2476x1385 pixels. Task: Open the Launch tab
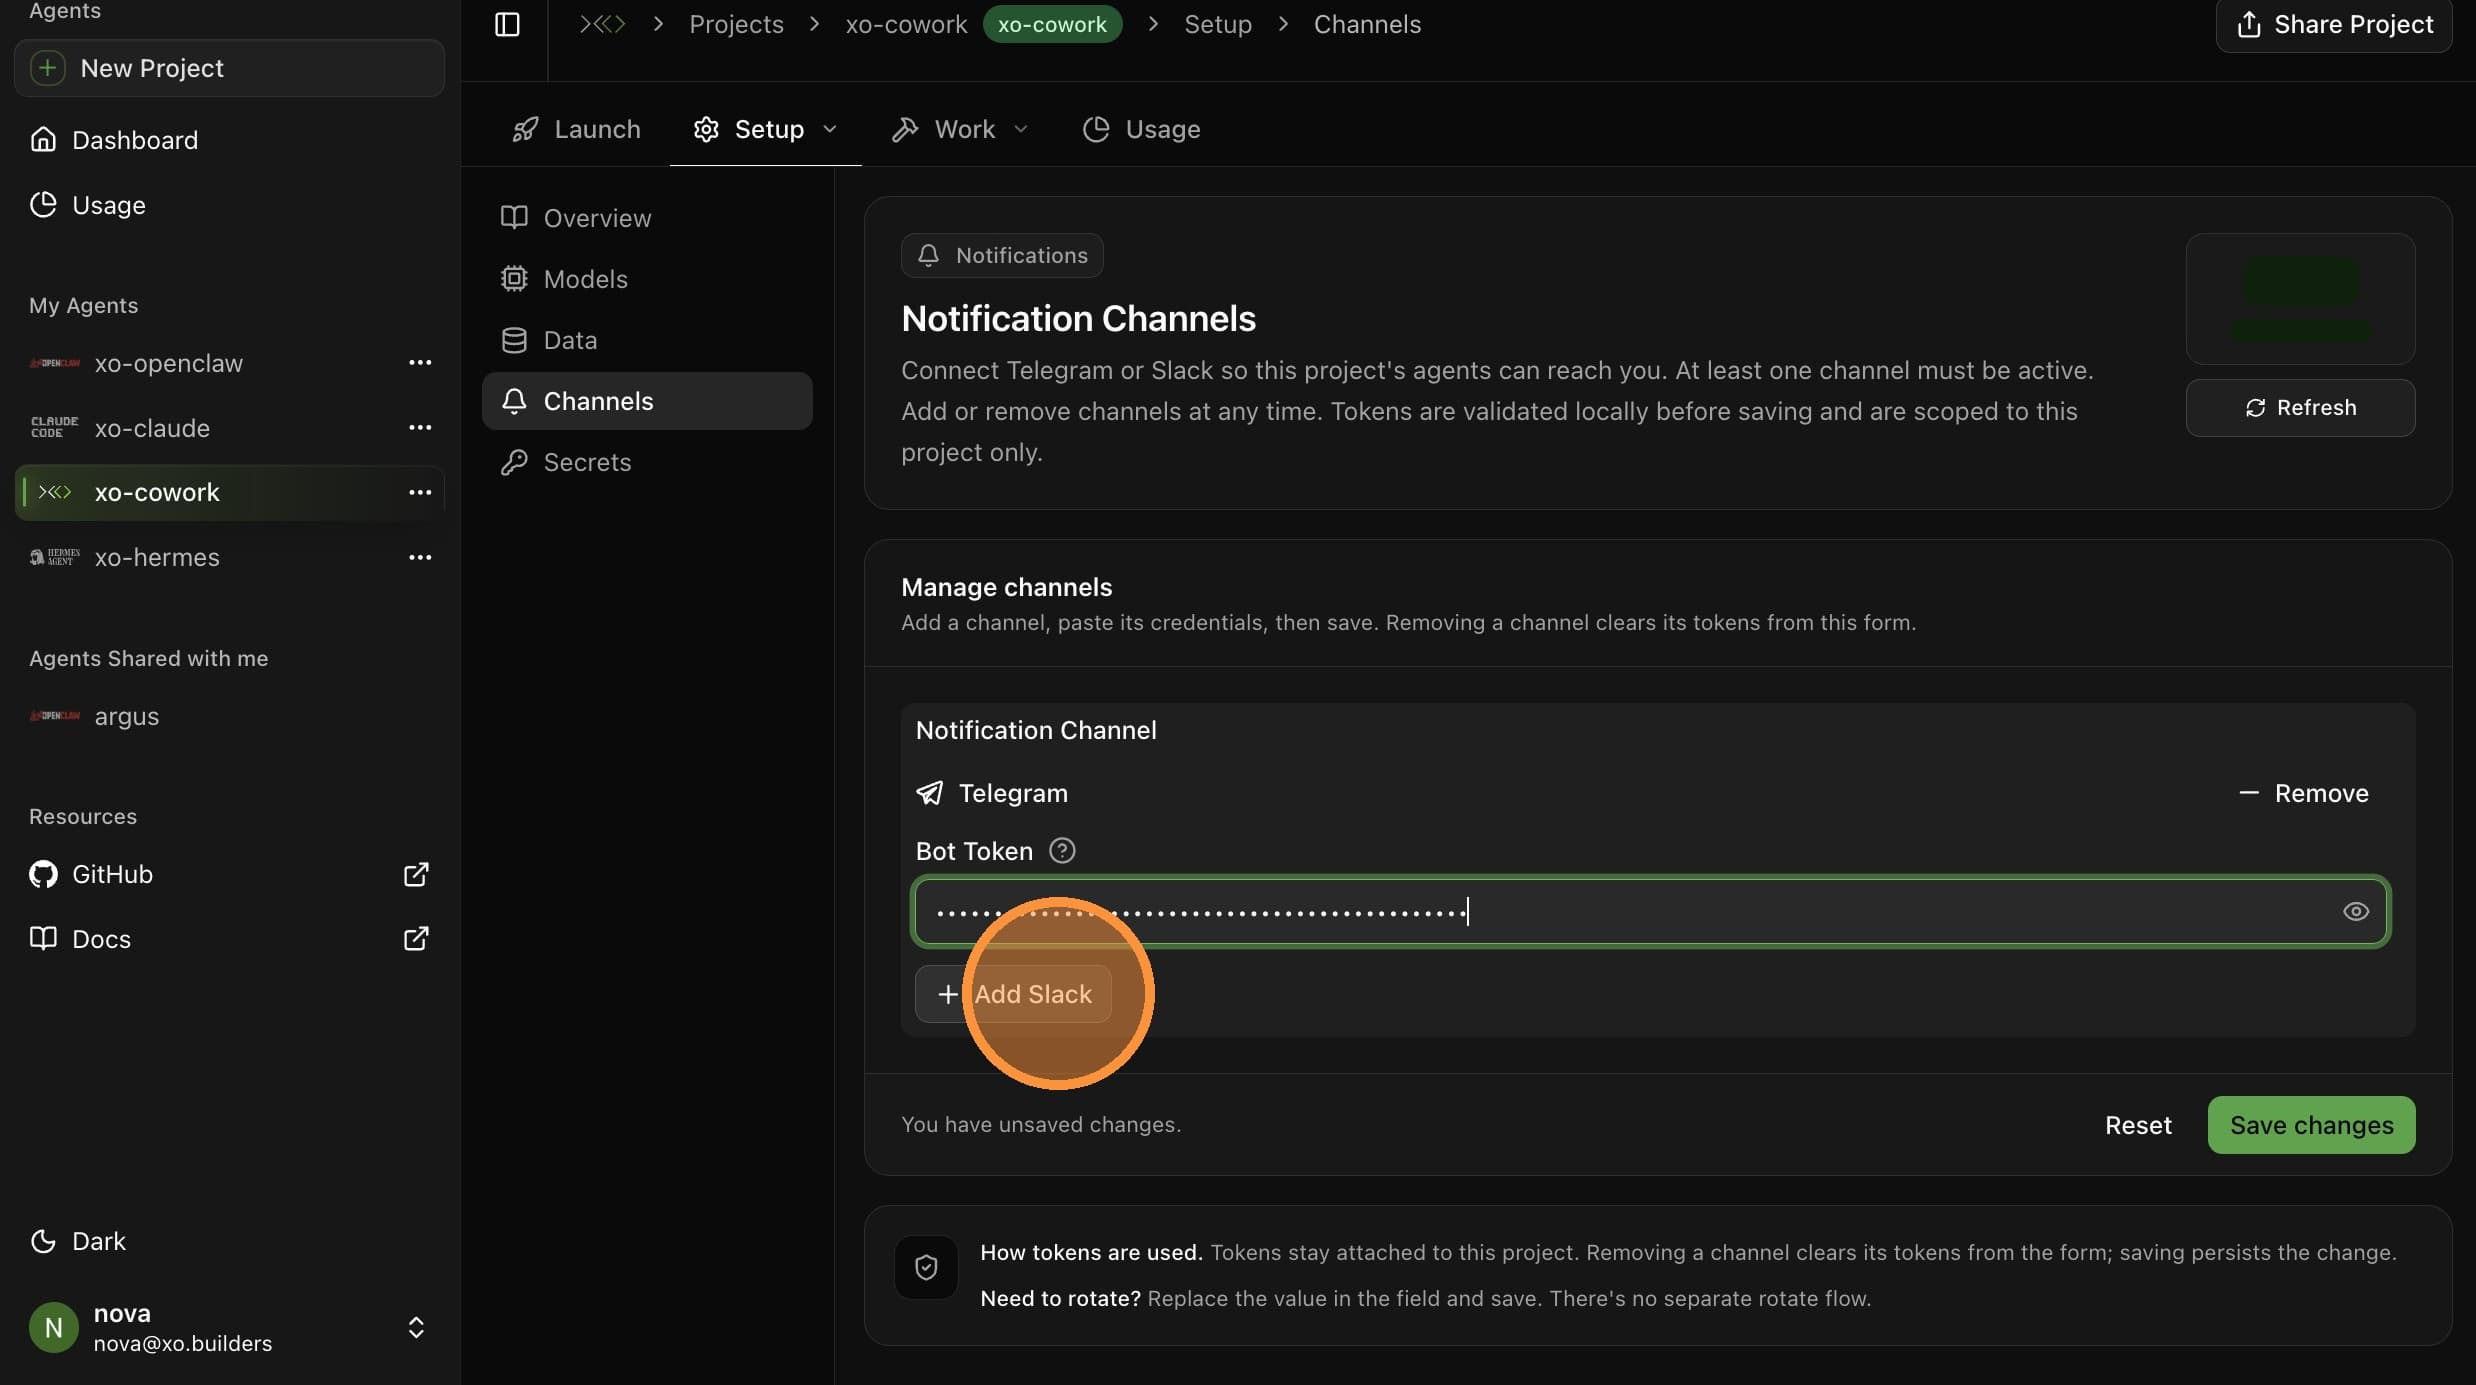click(x=576, y=129)
